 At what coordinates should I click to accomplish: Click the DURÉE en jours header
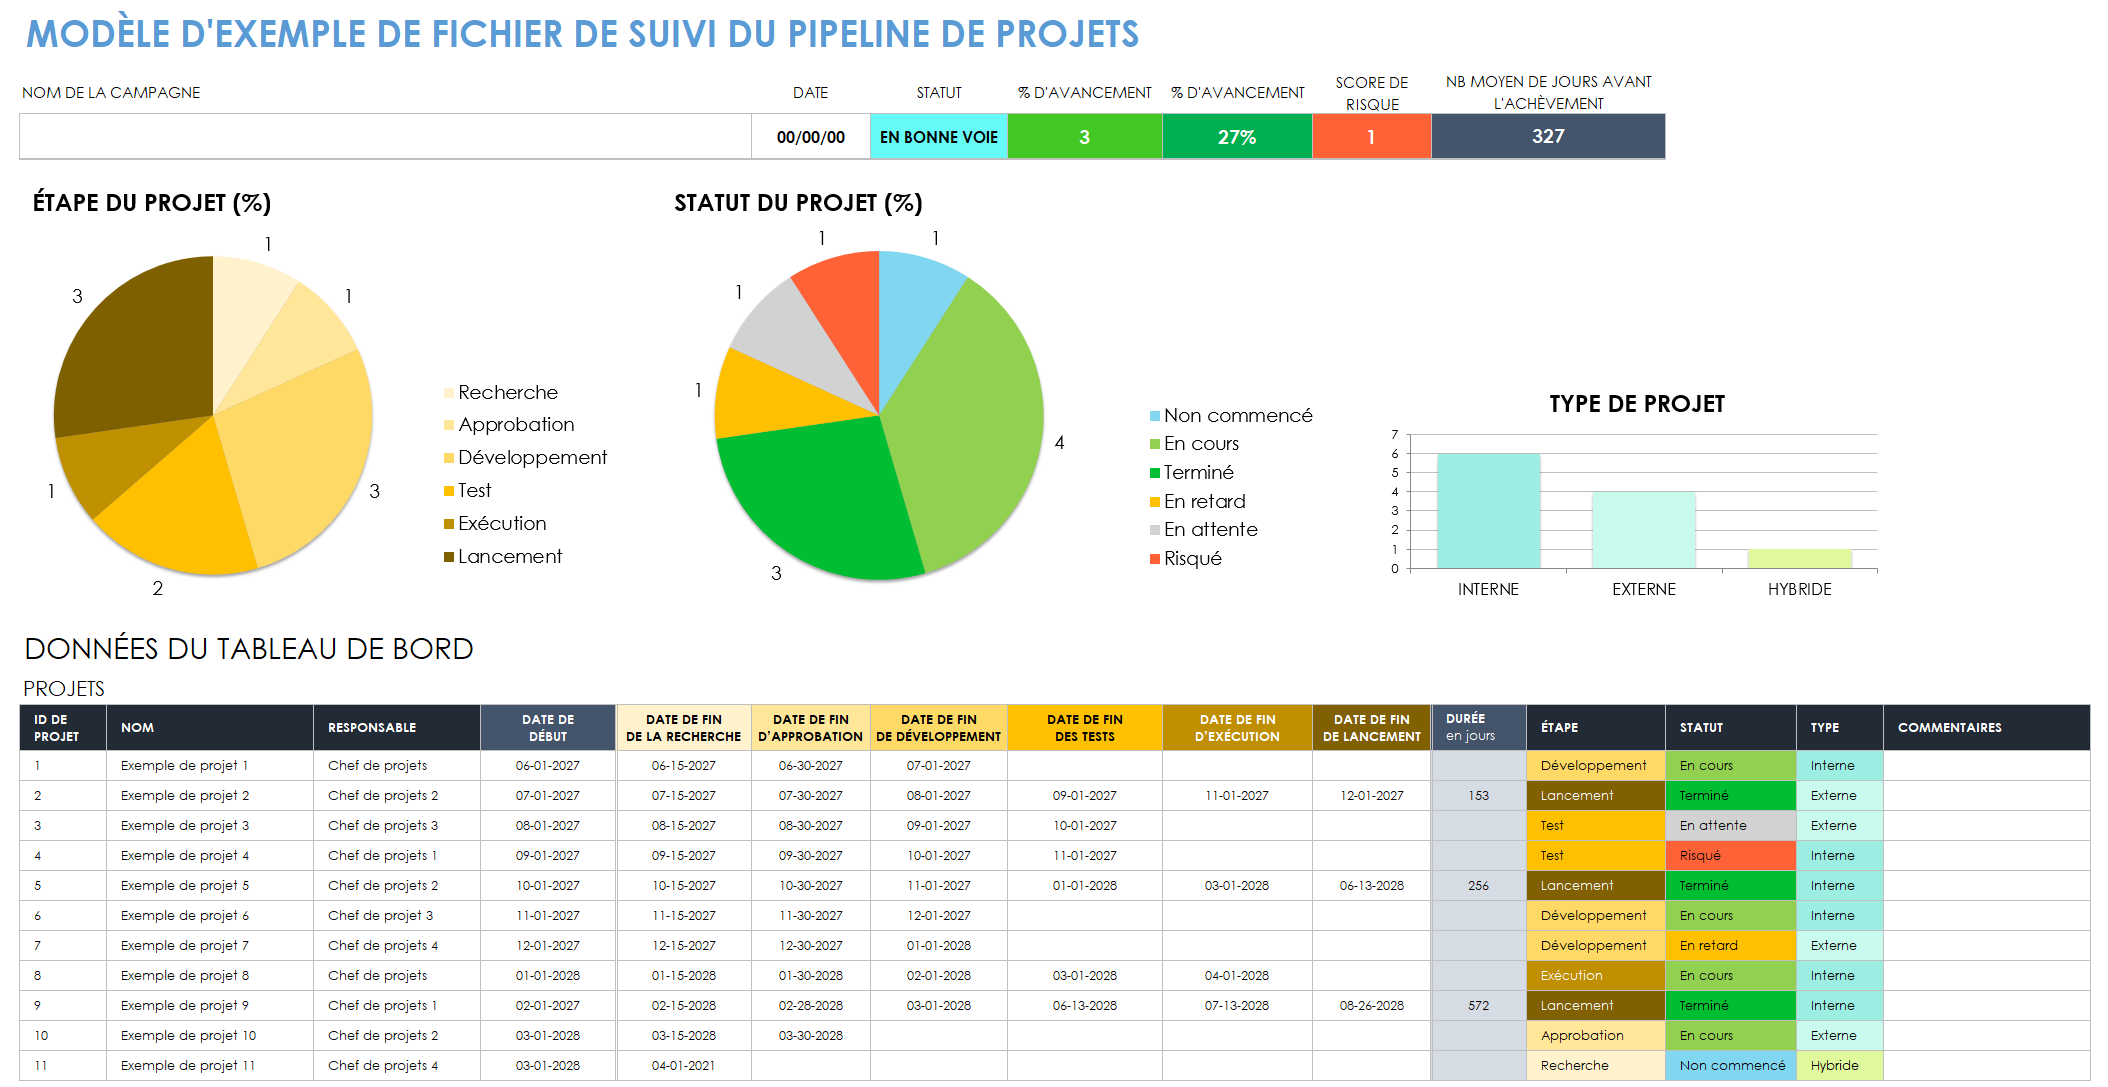coord(1479,727)
